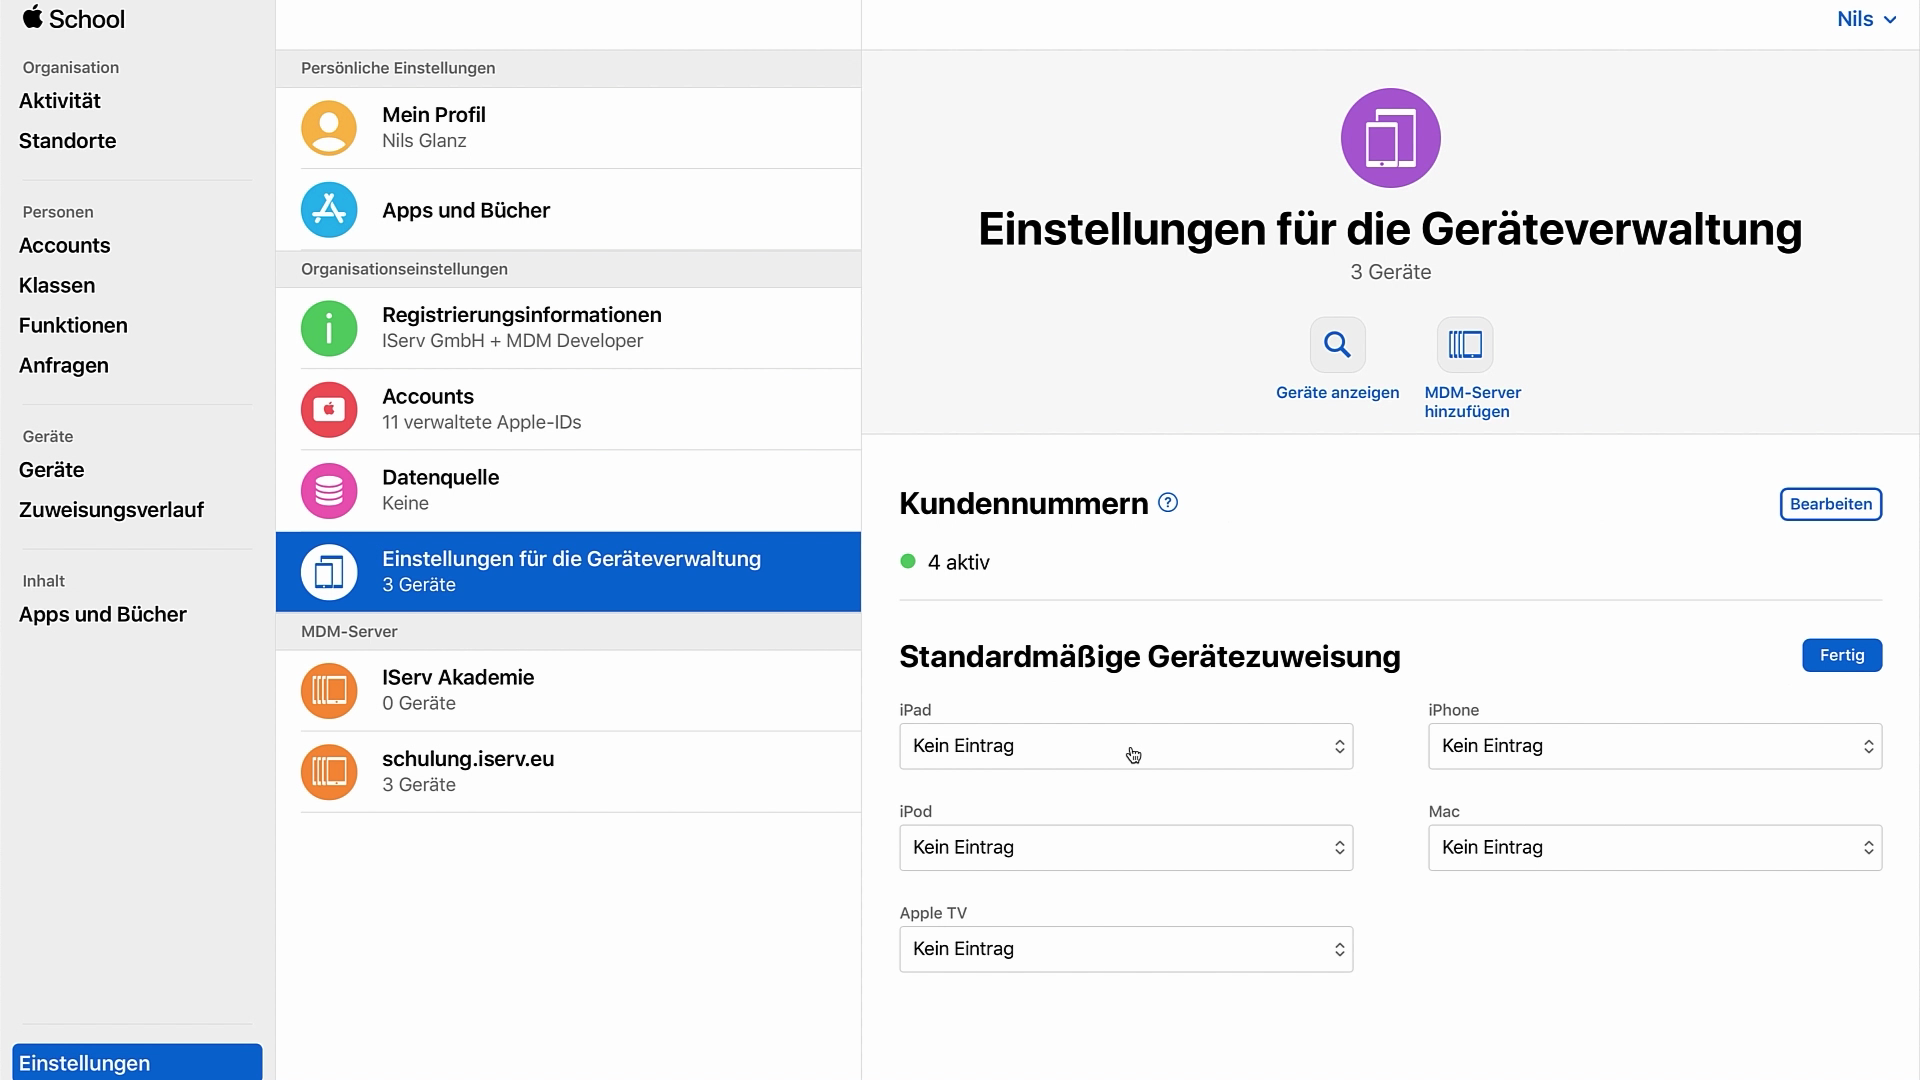Open the Apple TV assignment selector
This screenshot has width=1920, height=1080.
pyautogui.click(x=1125, y=949)
